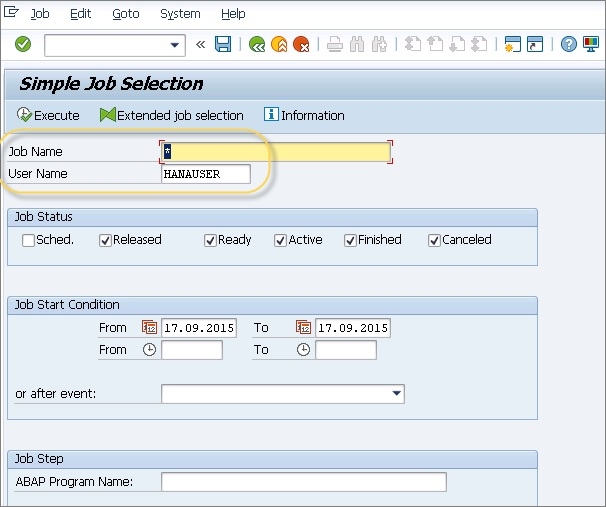
Task: Click the Execute button
Action: [x=48, y=116]
